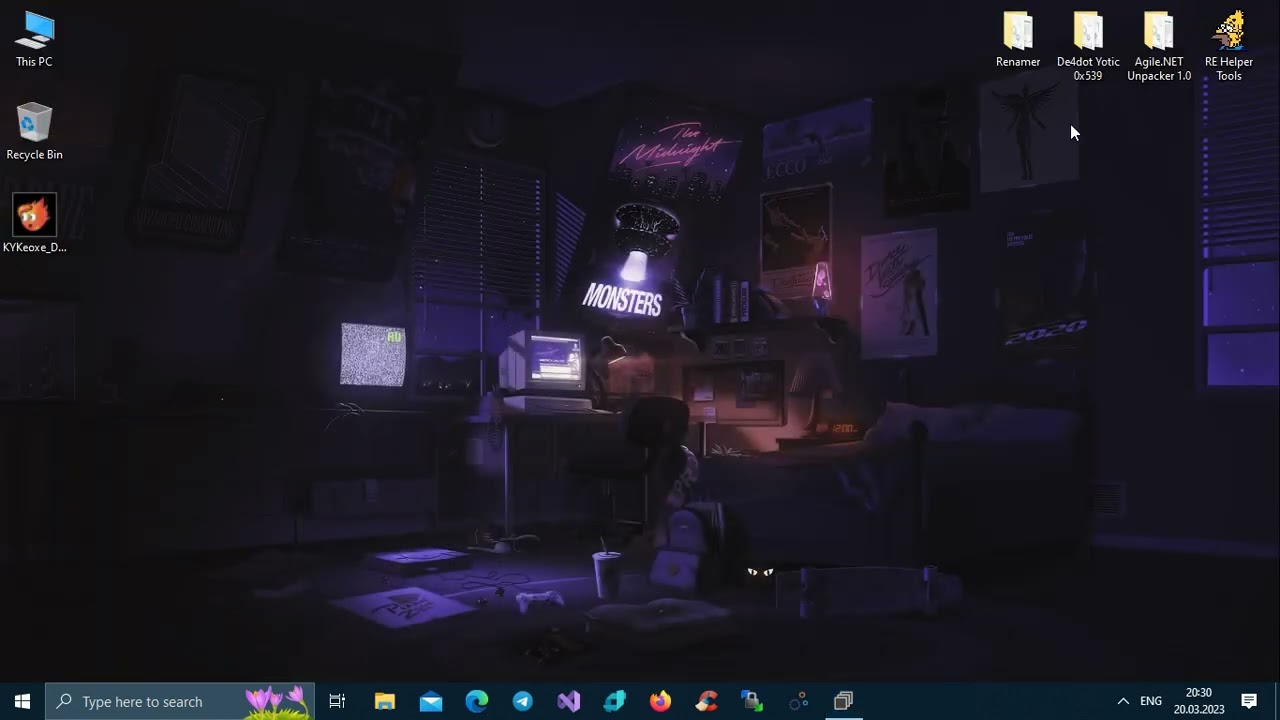Select the This PC desktop icon
Screen dimensions: 1280x720
pyautogui.click(x=34, y=40)
